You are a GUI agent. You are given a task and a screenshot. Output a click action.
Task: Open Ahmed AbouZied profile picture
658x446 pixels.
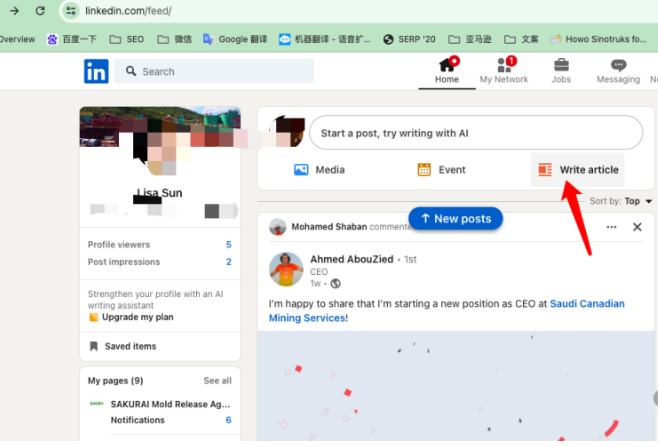(x=286, y=269)
